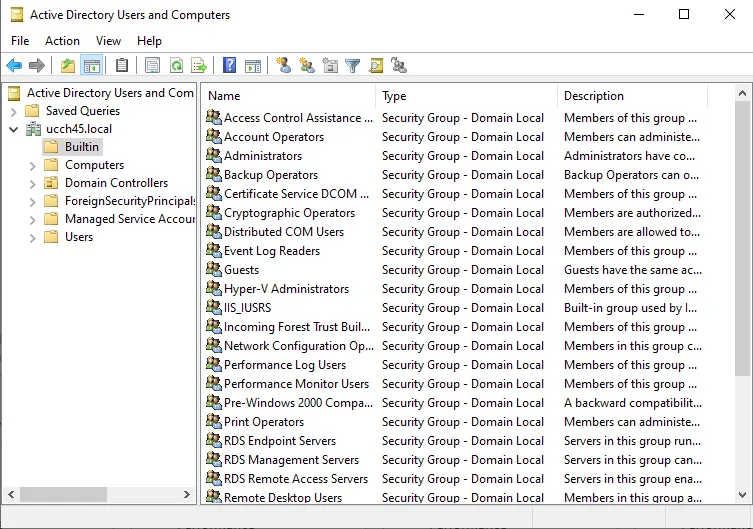753x529 pixels.
Task: Click the Refresh toolbar icon
Action: tap(176, 66)
